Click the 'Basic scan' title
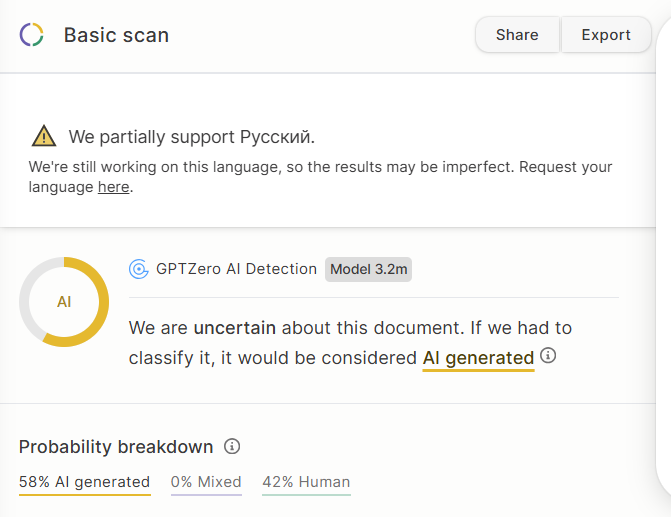 (116, 35)
